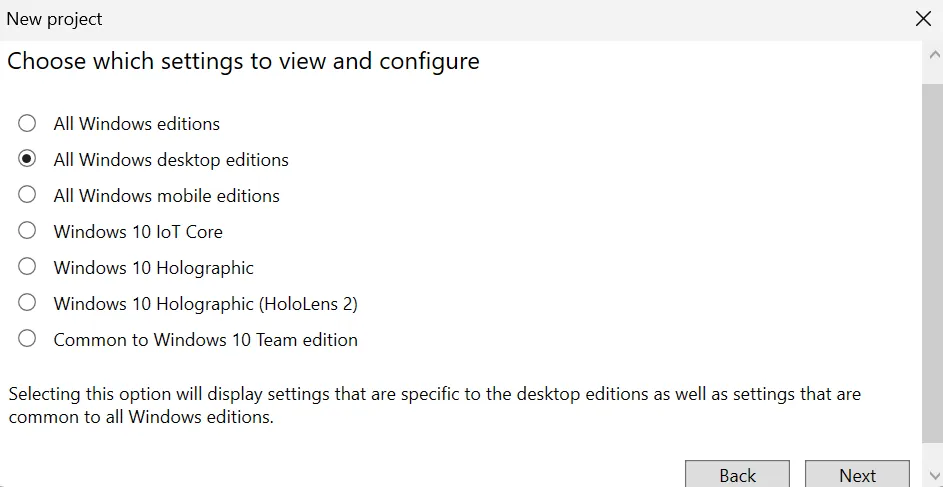Click the 'Common to Windows 10 Team edition' label
943x487 pixels.
point(206,340)
